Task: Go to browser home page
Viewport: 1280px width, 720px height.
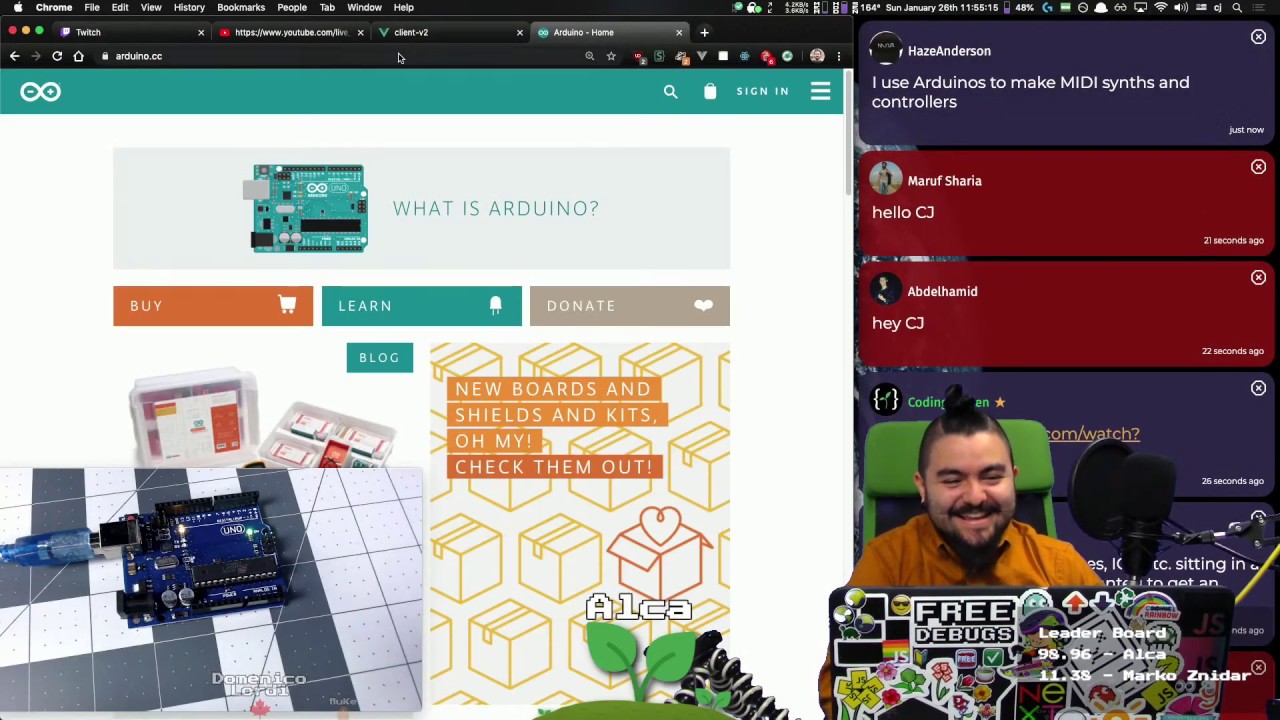Action: (x=78, y=56)
